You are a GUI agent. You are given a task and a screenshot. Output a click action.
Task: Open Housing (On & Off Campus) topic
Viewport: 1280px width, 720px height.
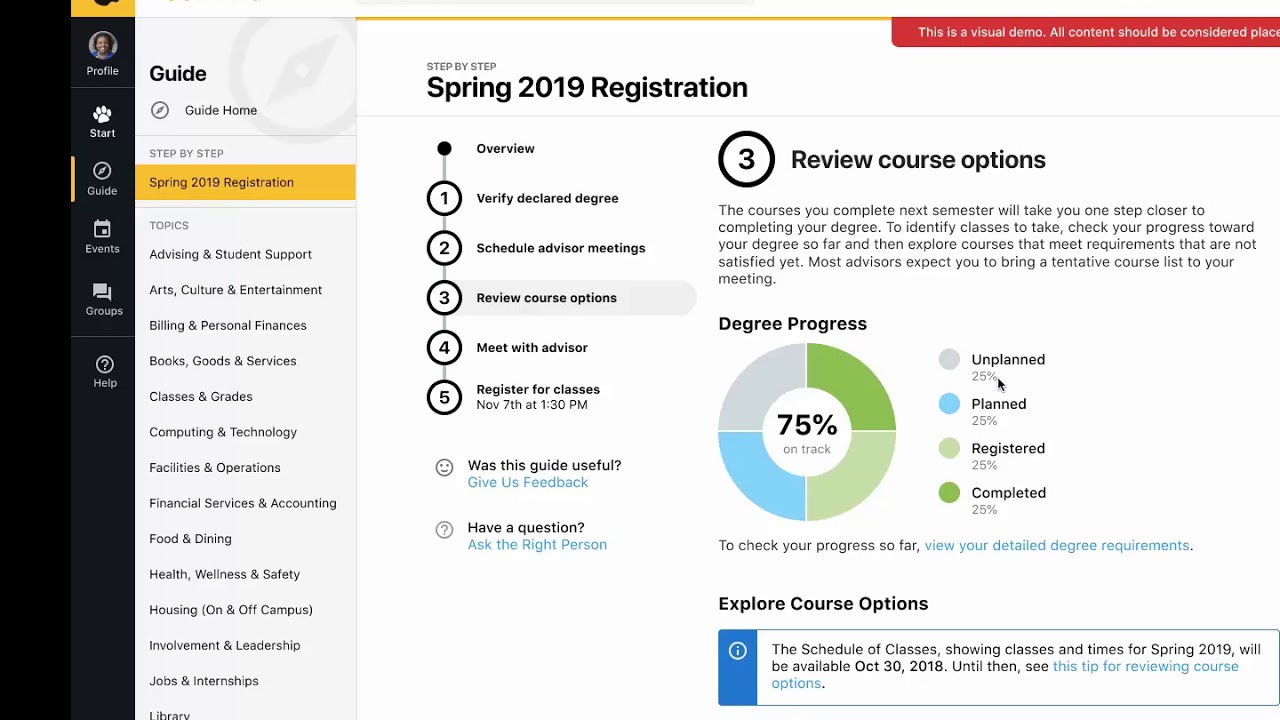(231, 610)
